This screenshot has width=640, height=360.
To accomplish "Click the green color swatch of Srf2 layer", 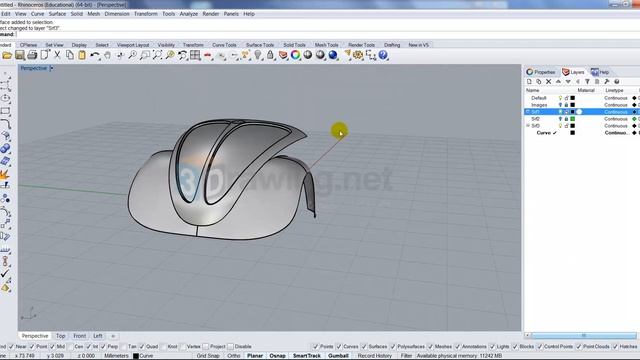I will 573,119.
